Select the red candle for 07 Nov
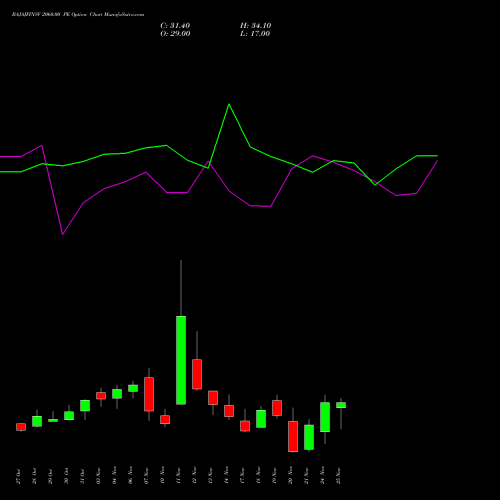This screenshot has height=500, width=500. click(x=149, y=394)
